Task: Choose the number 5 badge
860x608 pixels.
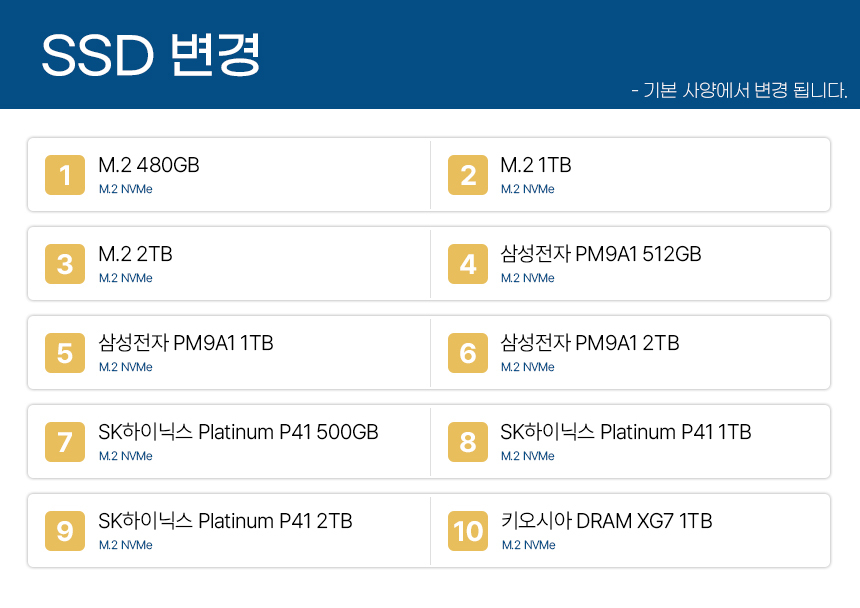Action: point(65,353)
